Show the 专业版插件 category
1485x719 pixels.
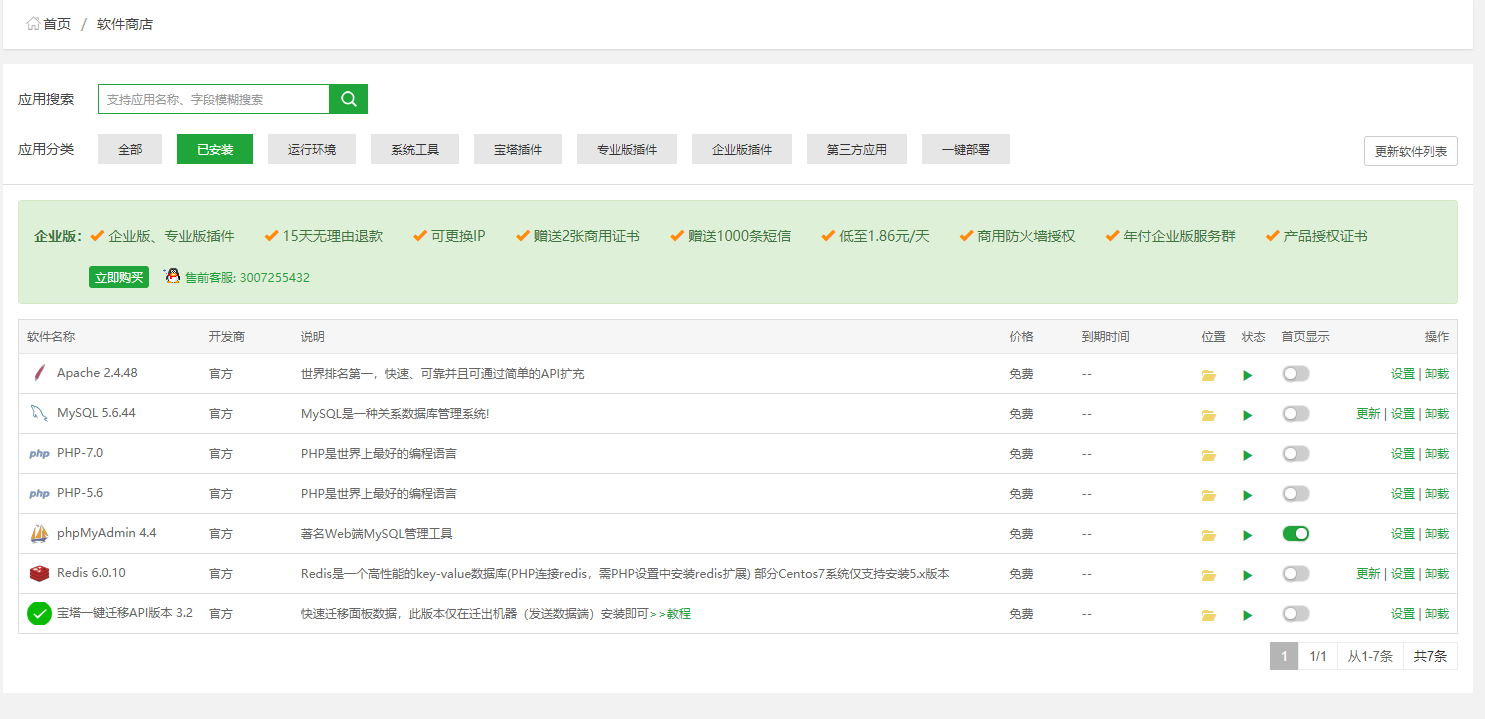[627, 149]
